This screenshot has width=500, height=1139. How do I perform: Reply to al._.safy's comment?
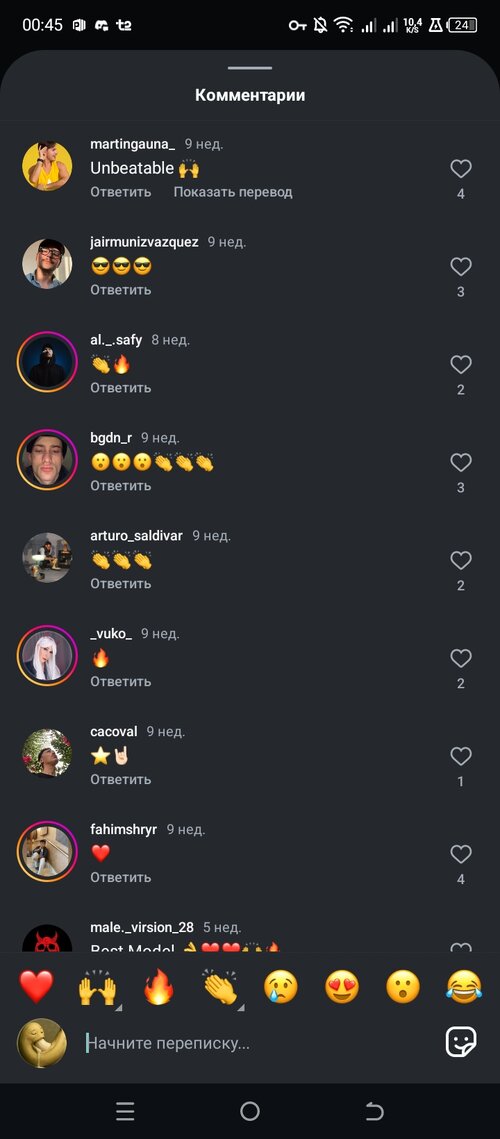pos(121,388)
